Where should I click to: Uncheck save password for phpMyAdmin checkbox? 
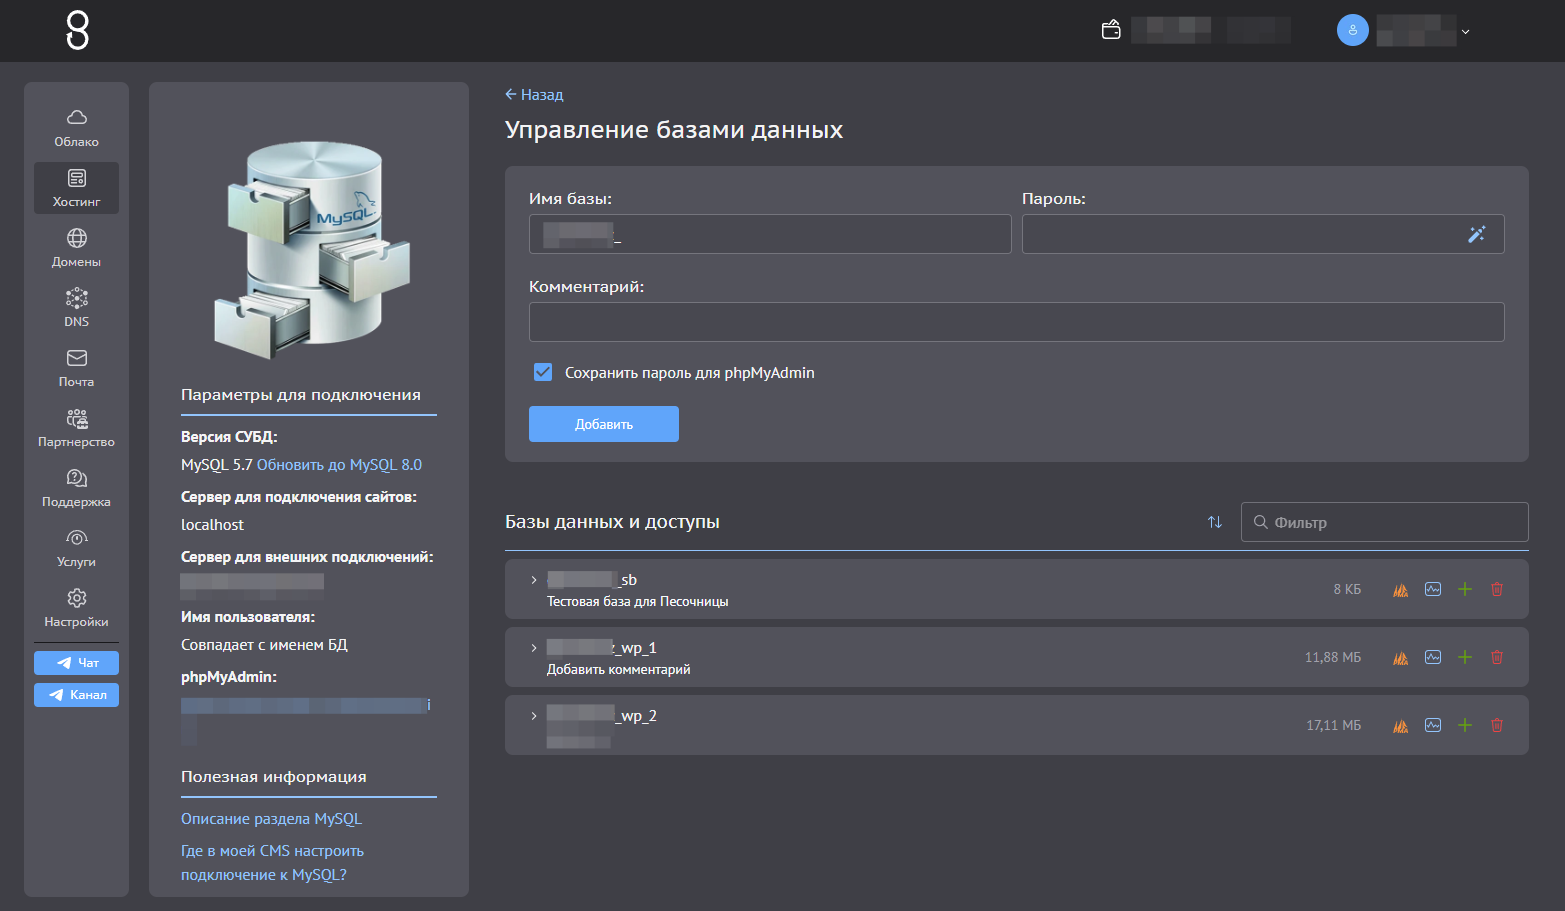pos(543,372)
